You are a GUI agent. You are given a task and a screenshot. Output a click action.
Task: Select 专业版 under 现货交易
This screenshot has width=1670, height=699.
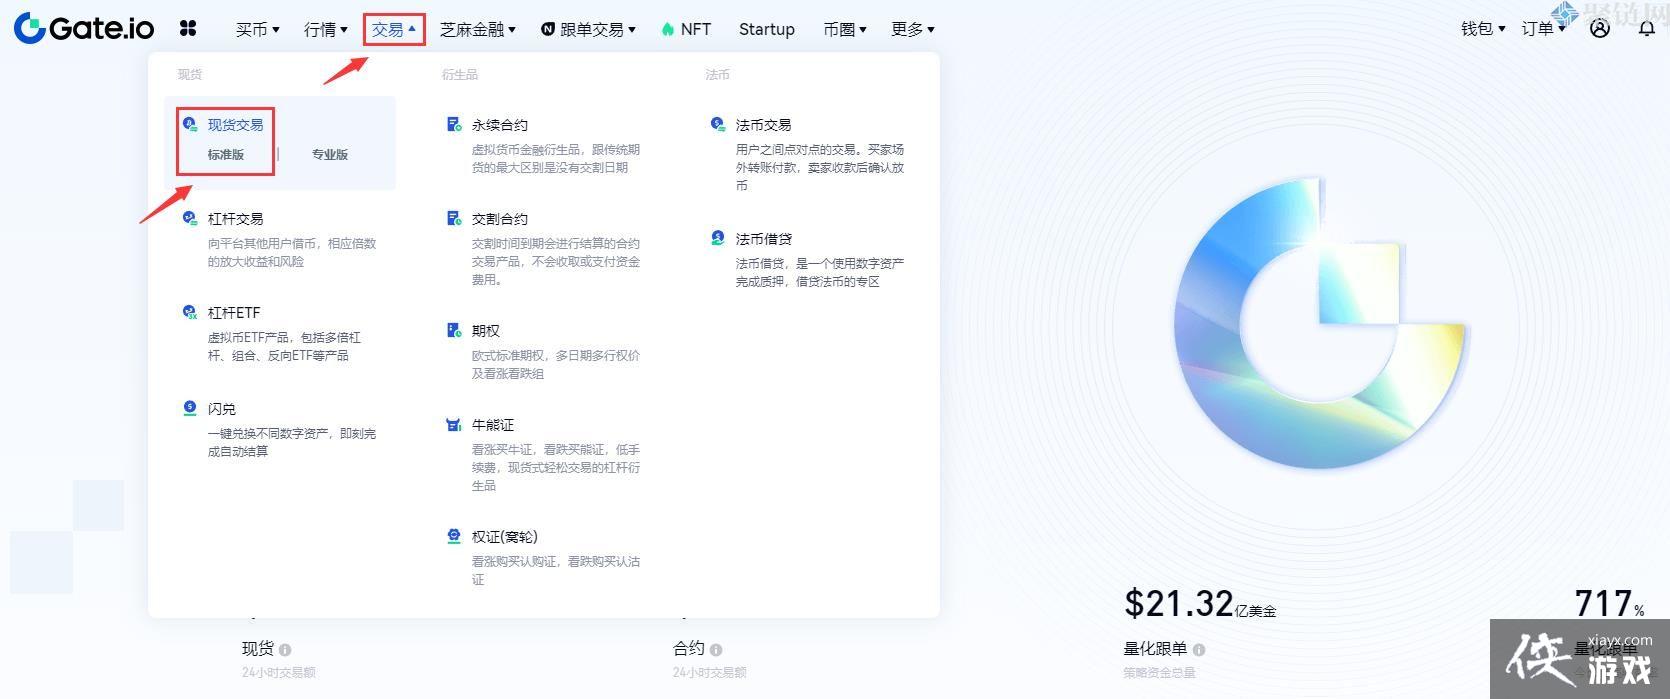[x=330, y=154]
